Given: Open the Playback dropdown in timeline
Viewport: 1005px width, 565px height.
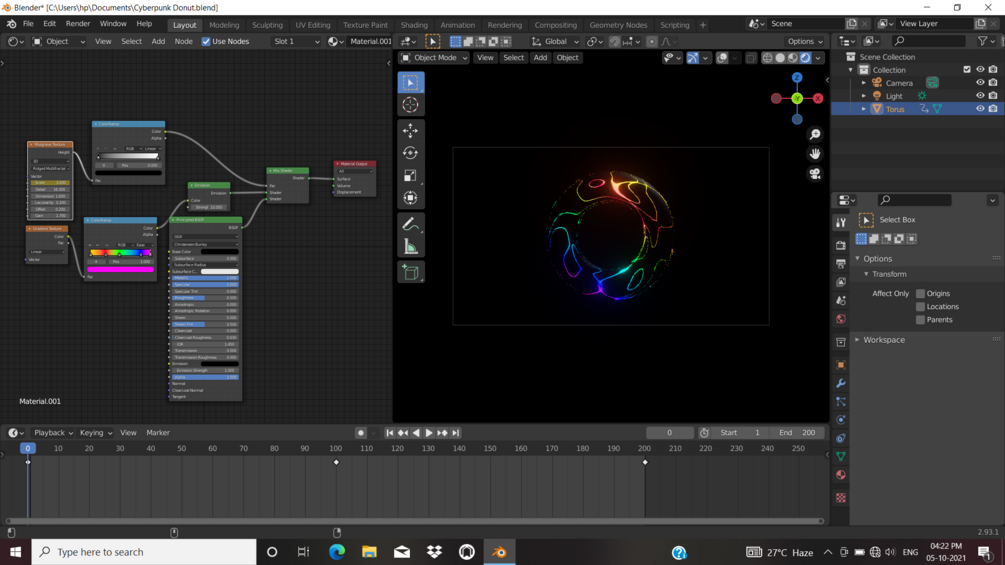Looking at the screenshot, I should pos(53,432).
